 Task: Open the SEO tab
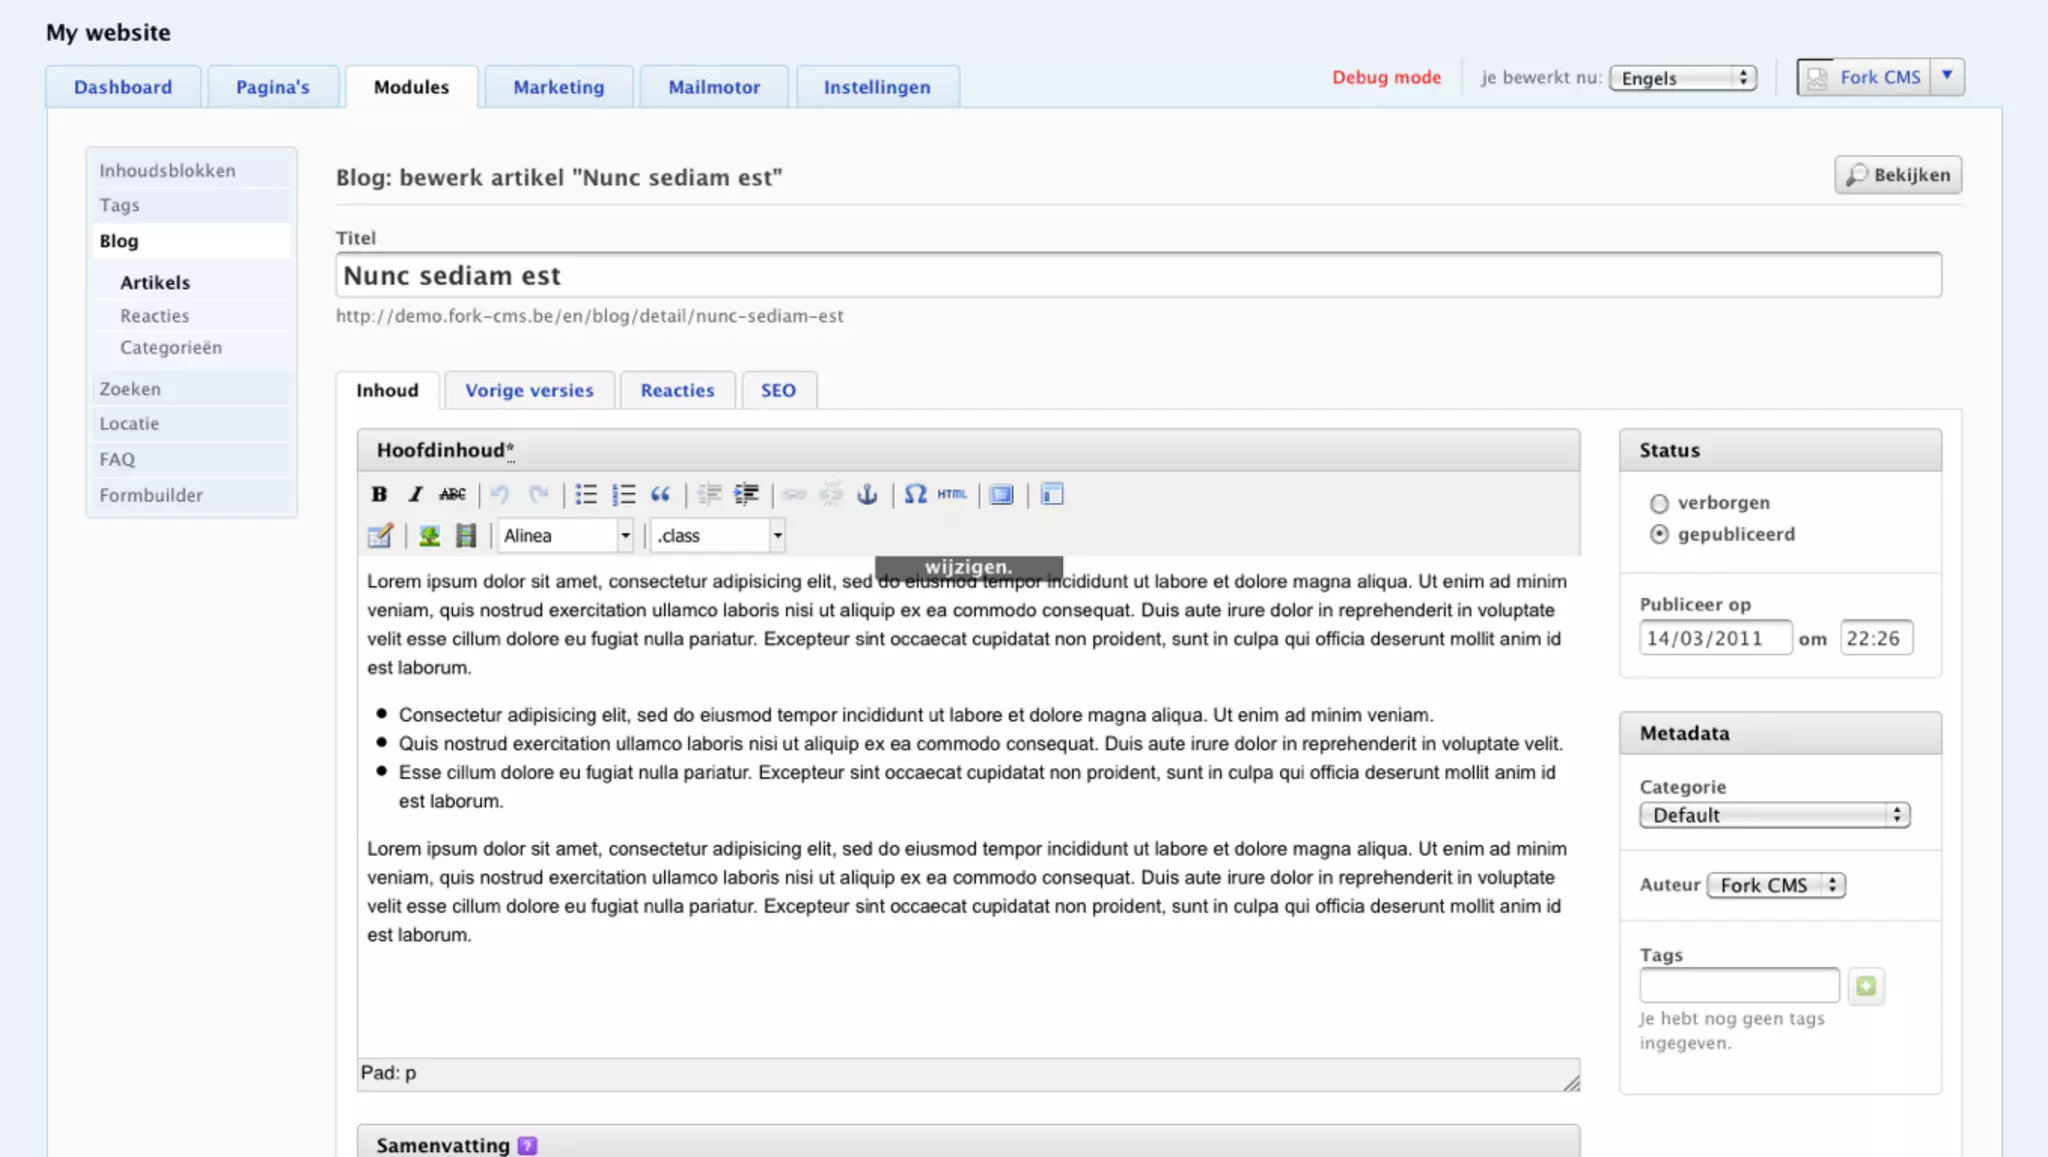point(778,391)
